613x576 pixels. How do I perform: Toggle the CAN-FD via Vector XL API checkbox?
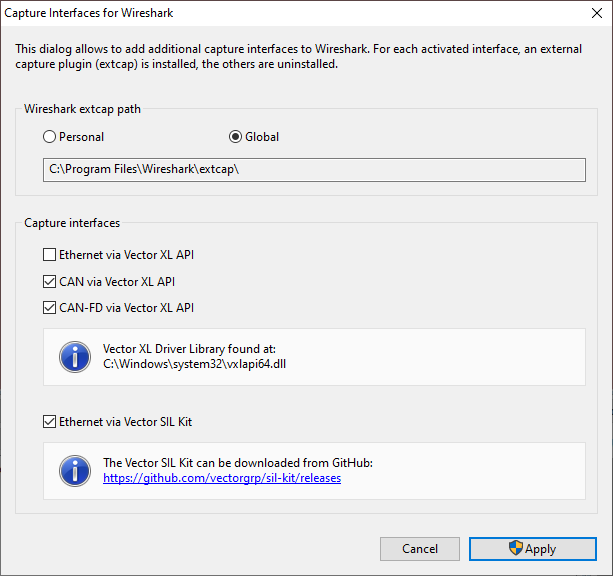[49, 308]
